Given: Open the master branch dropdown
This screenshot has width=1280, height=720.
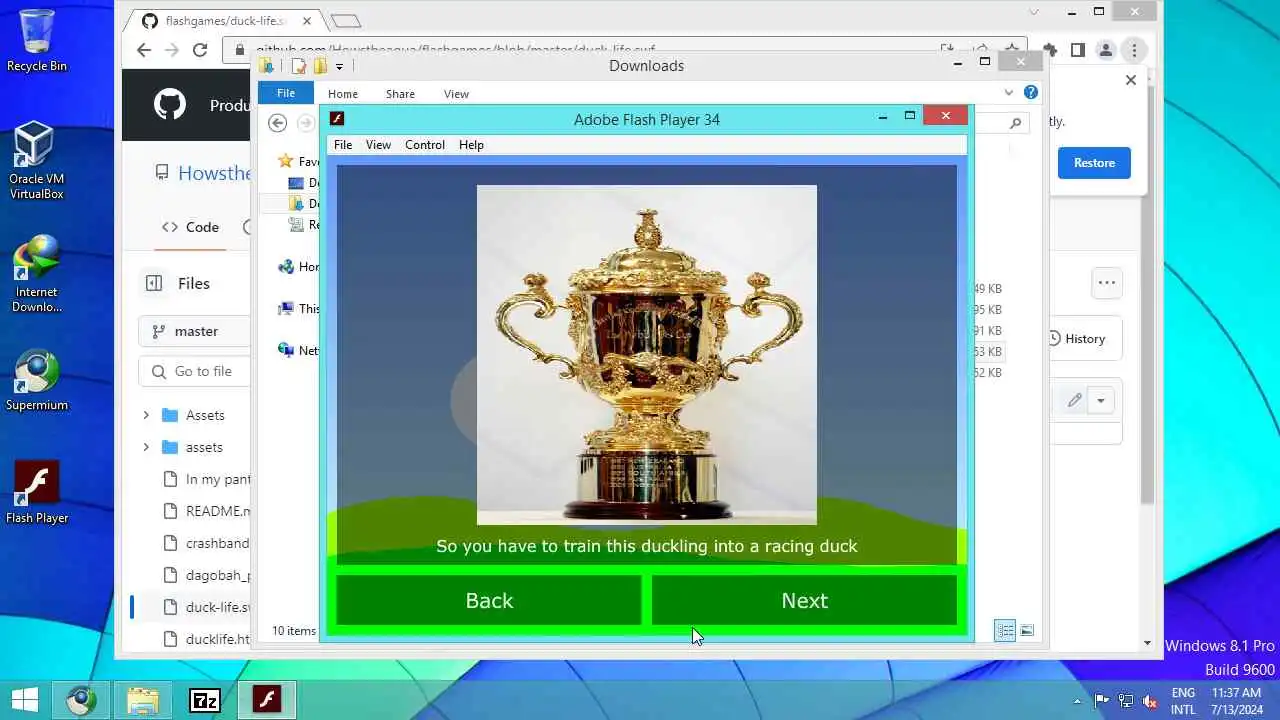Looking at the screenshot, I should click(195, 331).
